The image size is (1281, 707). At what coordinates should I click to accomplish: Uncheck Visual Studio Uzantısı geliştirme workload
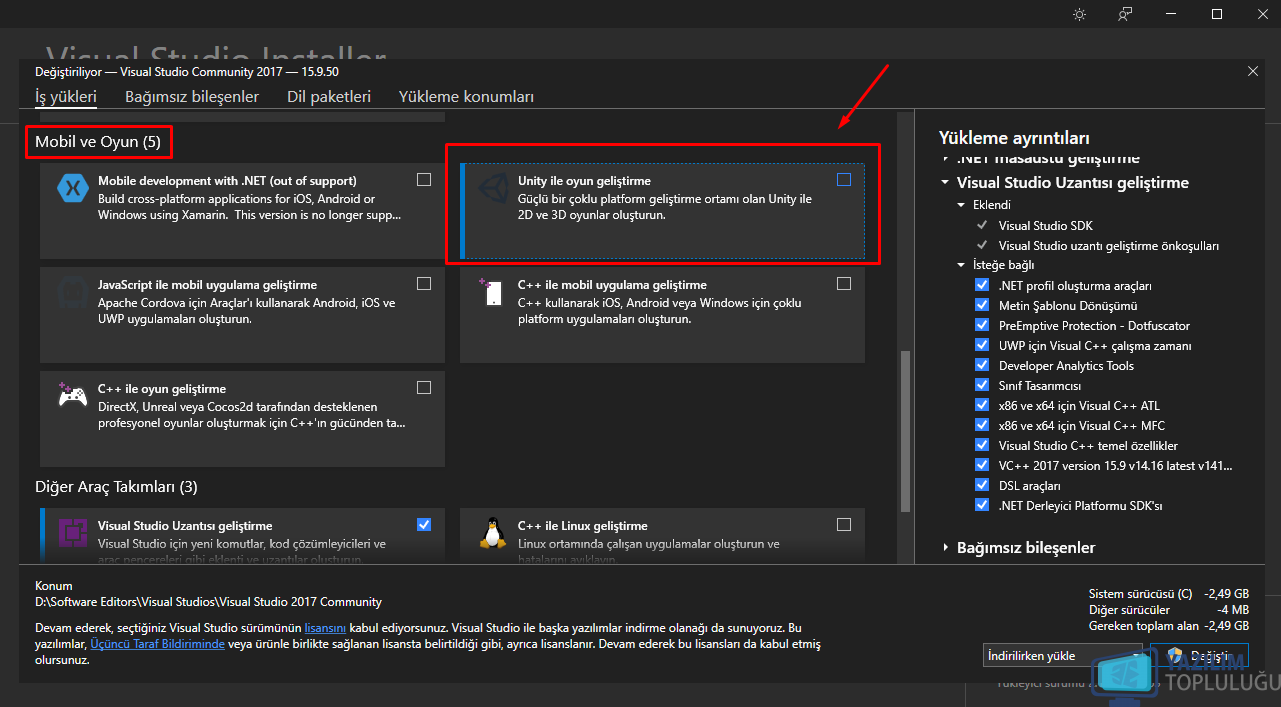[x=424, y=524]
